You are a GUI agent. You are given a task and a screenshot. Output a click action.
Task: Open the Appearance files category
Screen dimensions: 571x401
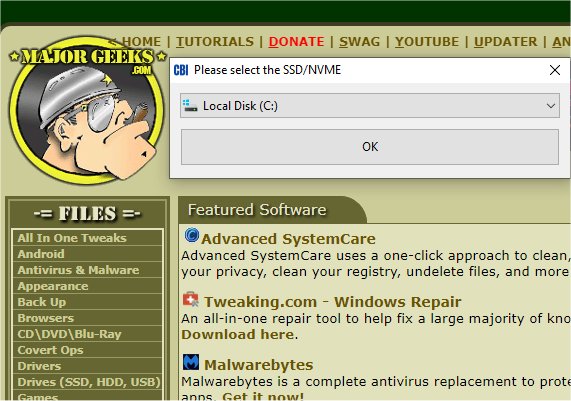(x=87, y=286)
